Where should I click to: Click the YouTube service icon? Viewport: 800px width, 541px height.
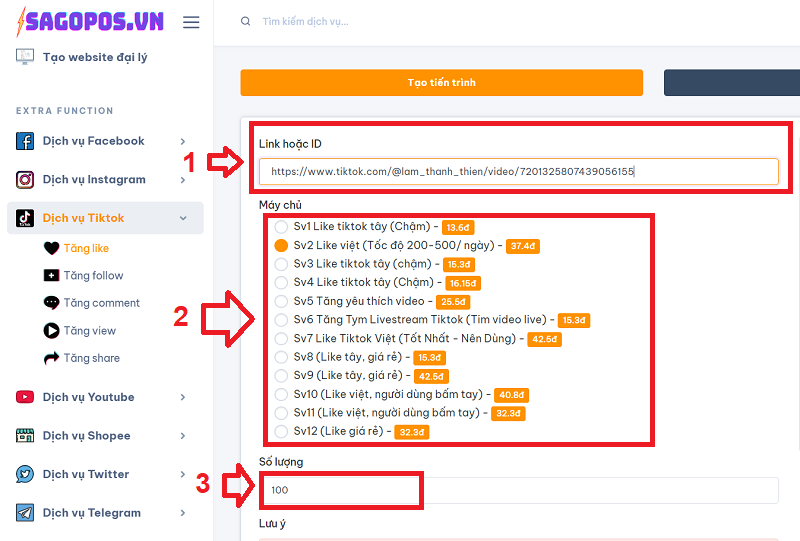pyautogui.click(x=25, y=397)
